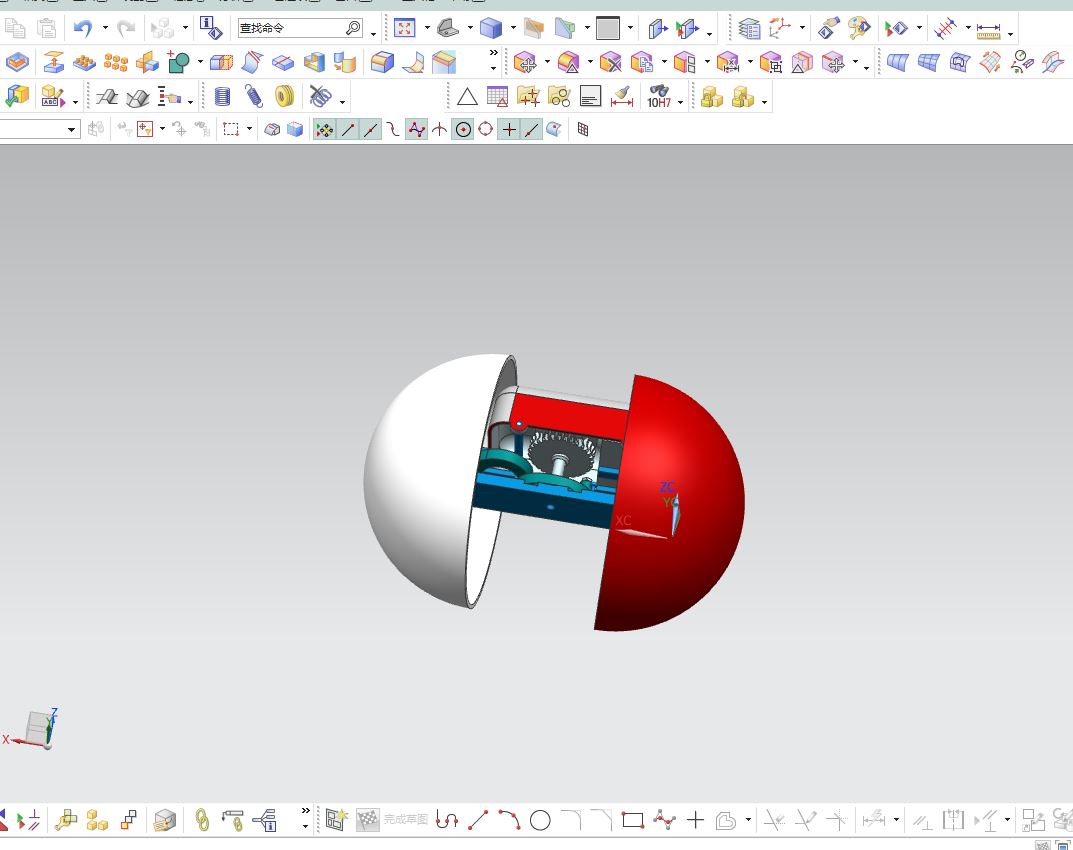Click the Edit Object Display palette icon
This screenshot has width=1073, height=850.
[x=859, y=28]
